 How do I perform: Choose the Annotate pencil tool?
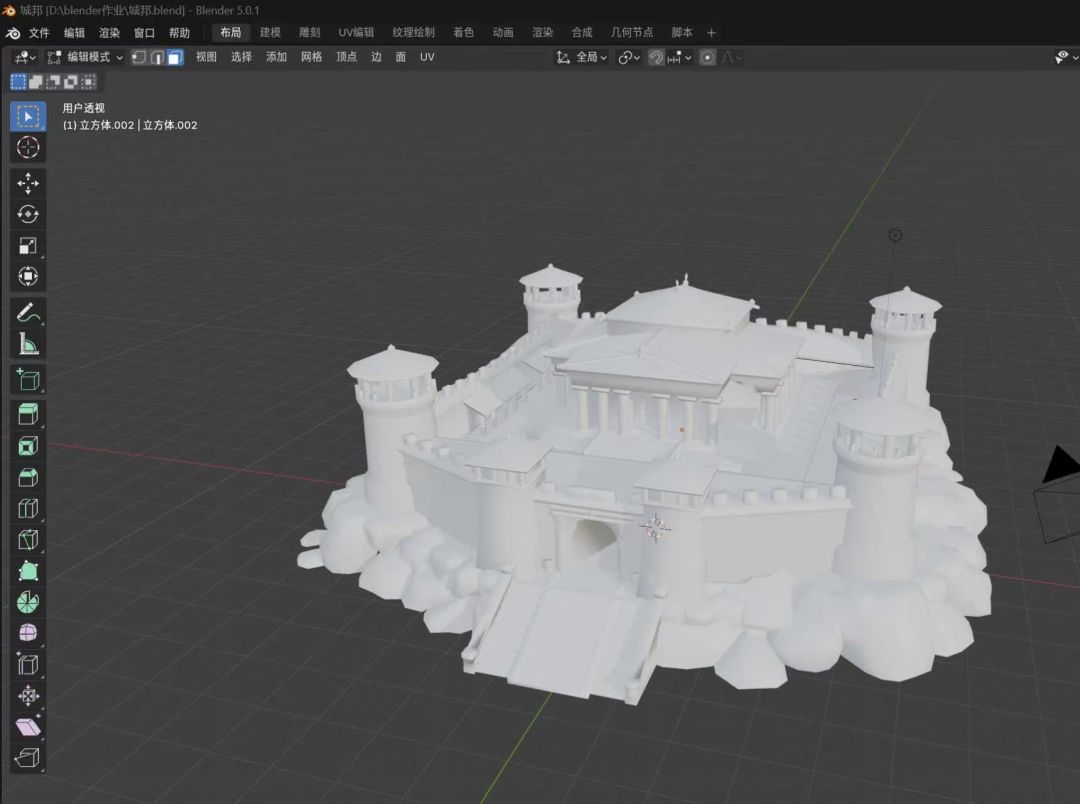[28, 313]
